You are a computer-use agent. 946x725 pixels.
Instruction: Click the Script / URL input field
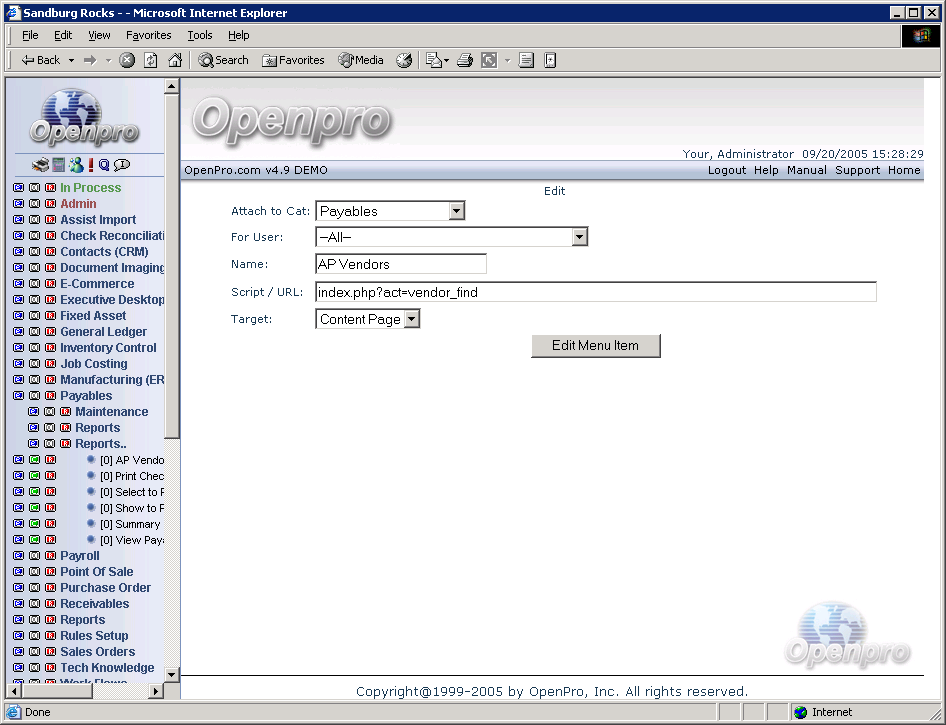pyautogui.click(x=595, y=292)
